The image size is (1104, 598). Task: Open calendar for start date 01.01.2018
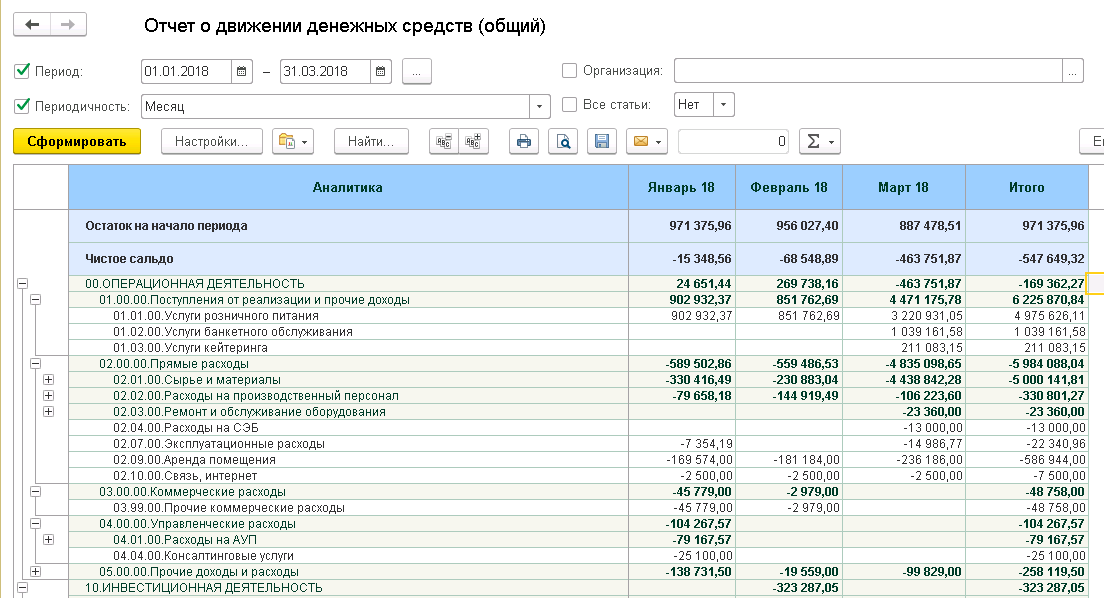point(241,71)
